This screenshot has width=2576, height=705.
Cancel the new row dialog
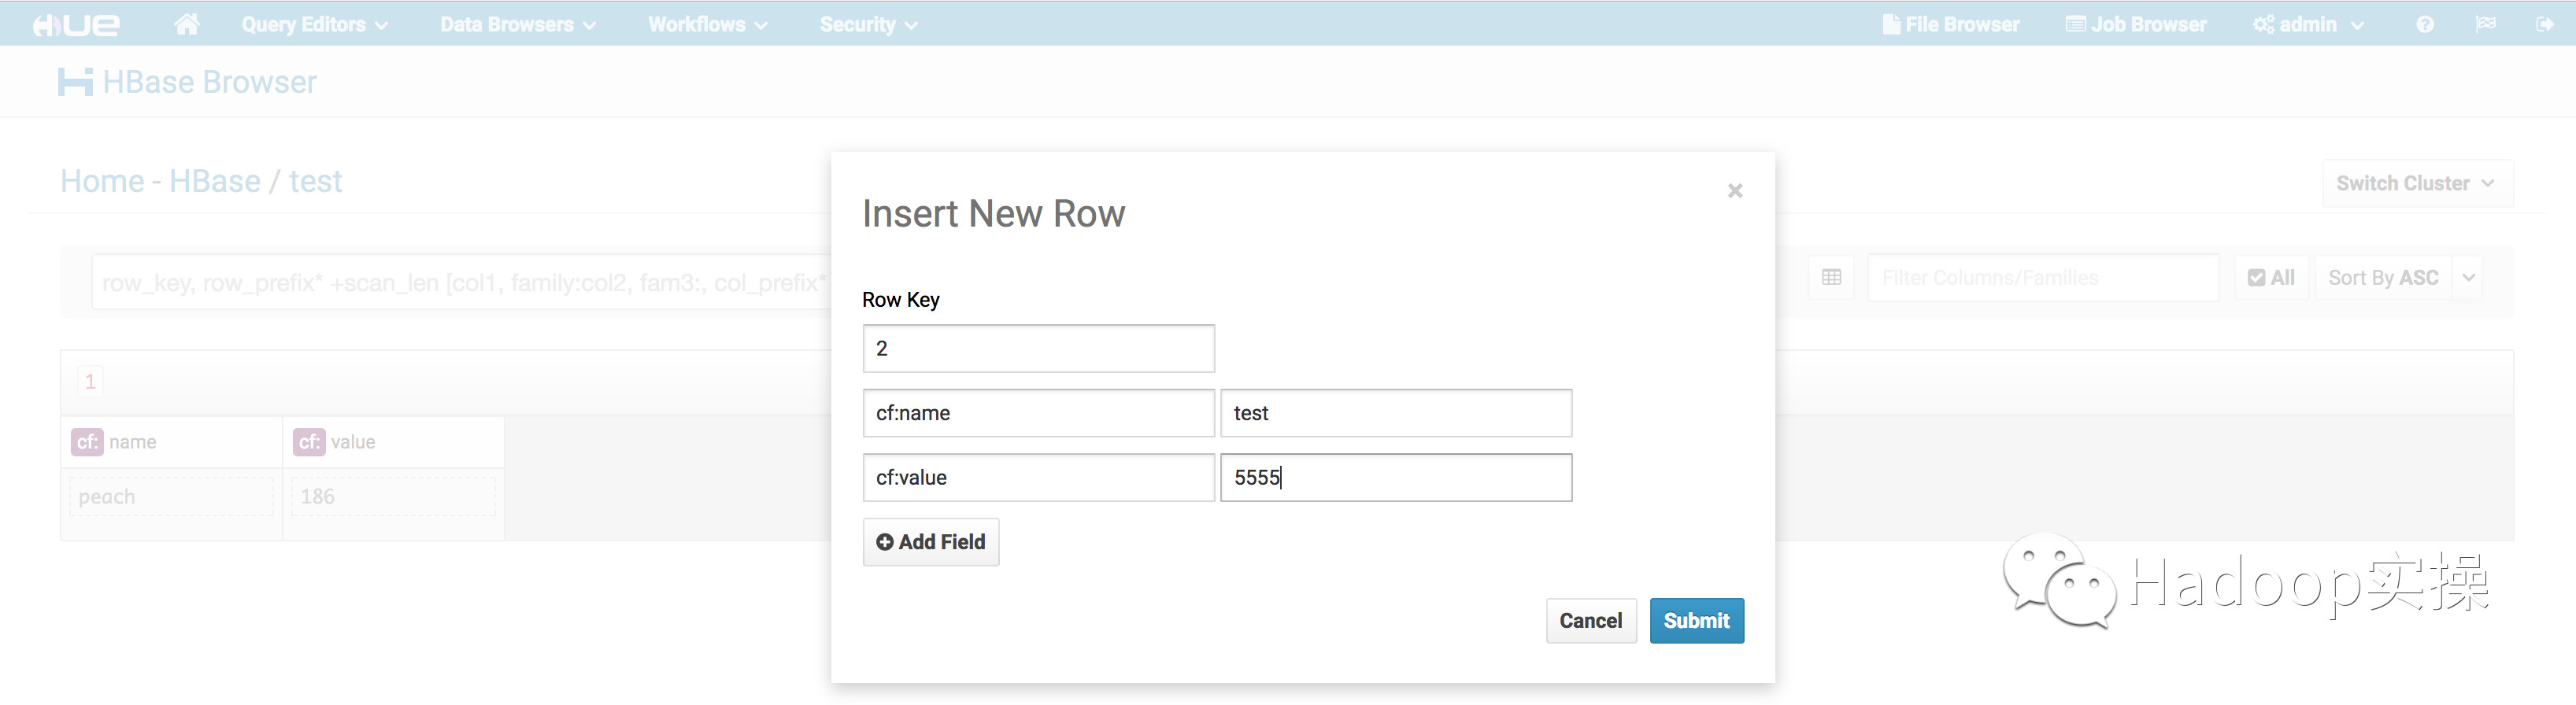pyautogui.click(x=1590, y=621)
